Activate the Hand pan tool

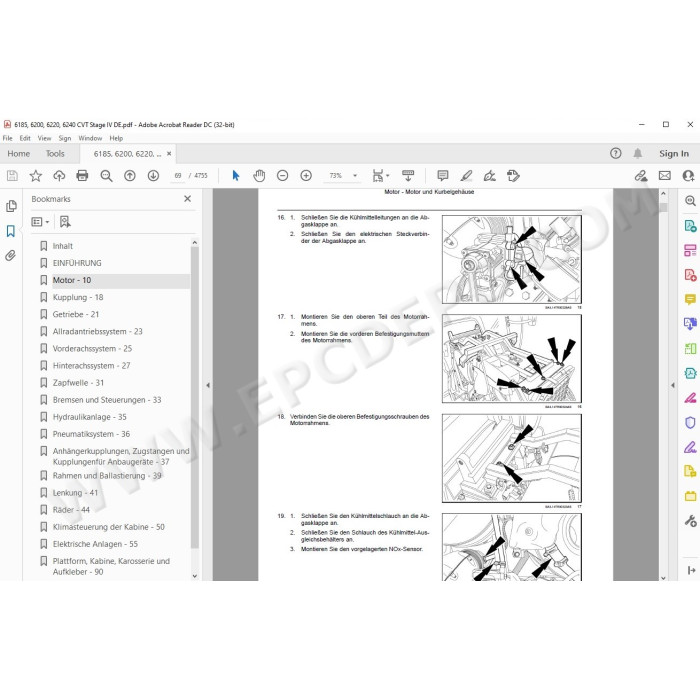(259, 176)
